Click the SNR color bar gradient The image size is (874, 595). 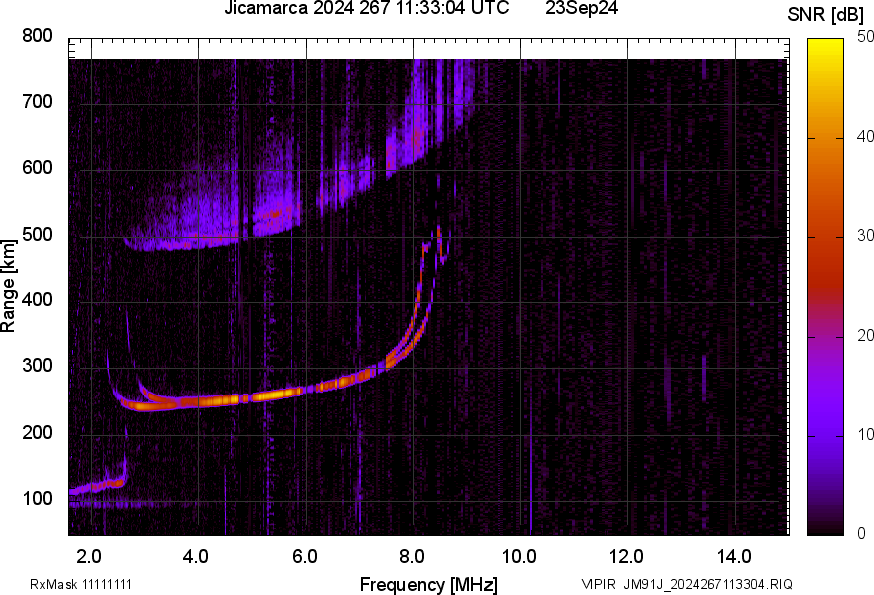pos(825,287)
